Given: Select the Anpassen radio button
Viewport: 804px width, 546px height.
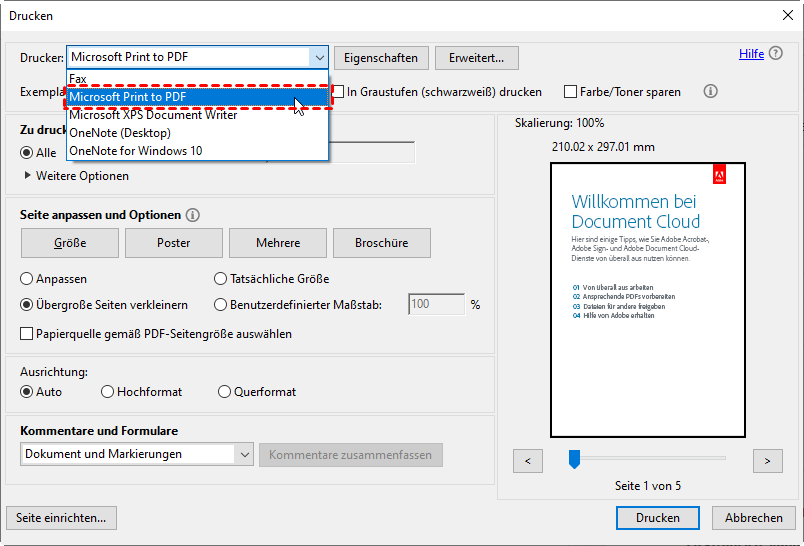Looking at the screenshot, I should pos(26,279).
